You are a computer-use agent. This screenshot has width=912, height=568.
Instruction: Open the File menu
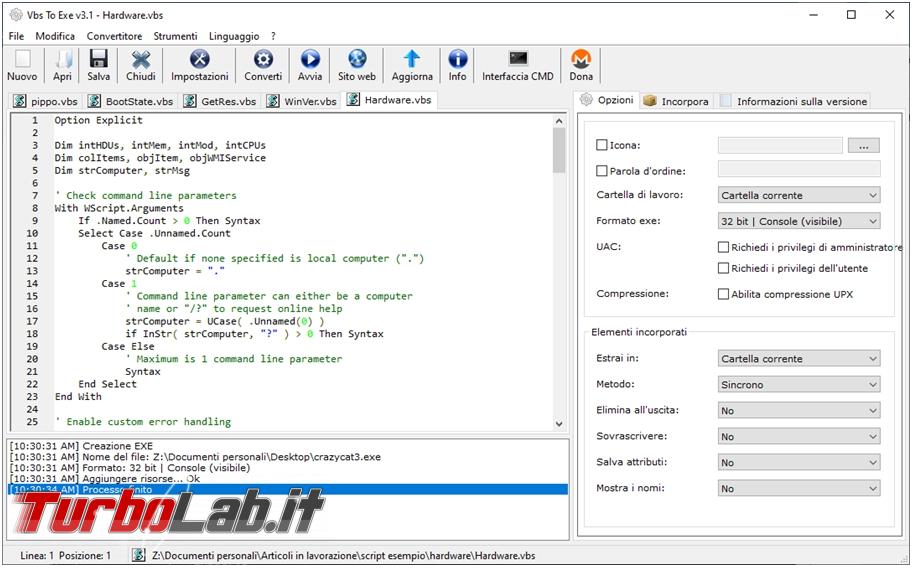(16, 36)
